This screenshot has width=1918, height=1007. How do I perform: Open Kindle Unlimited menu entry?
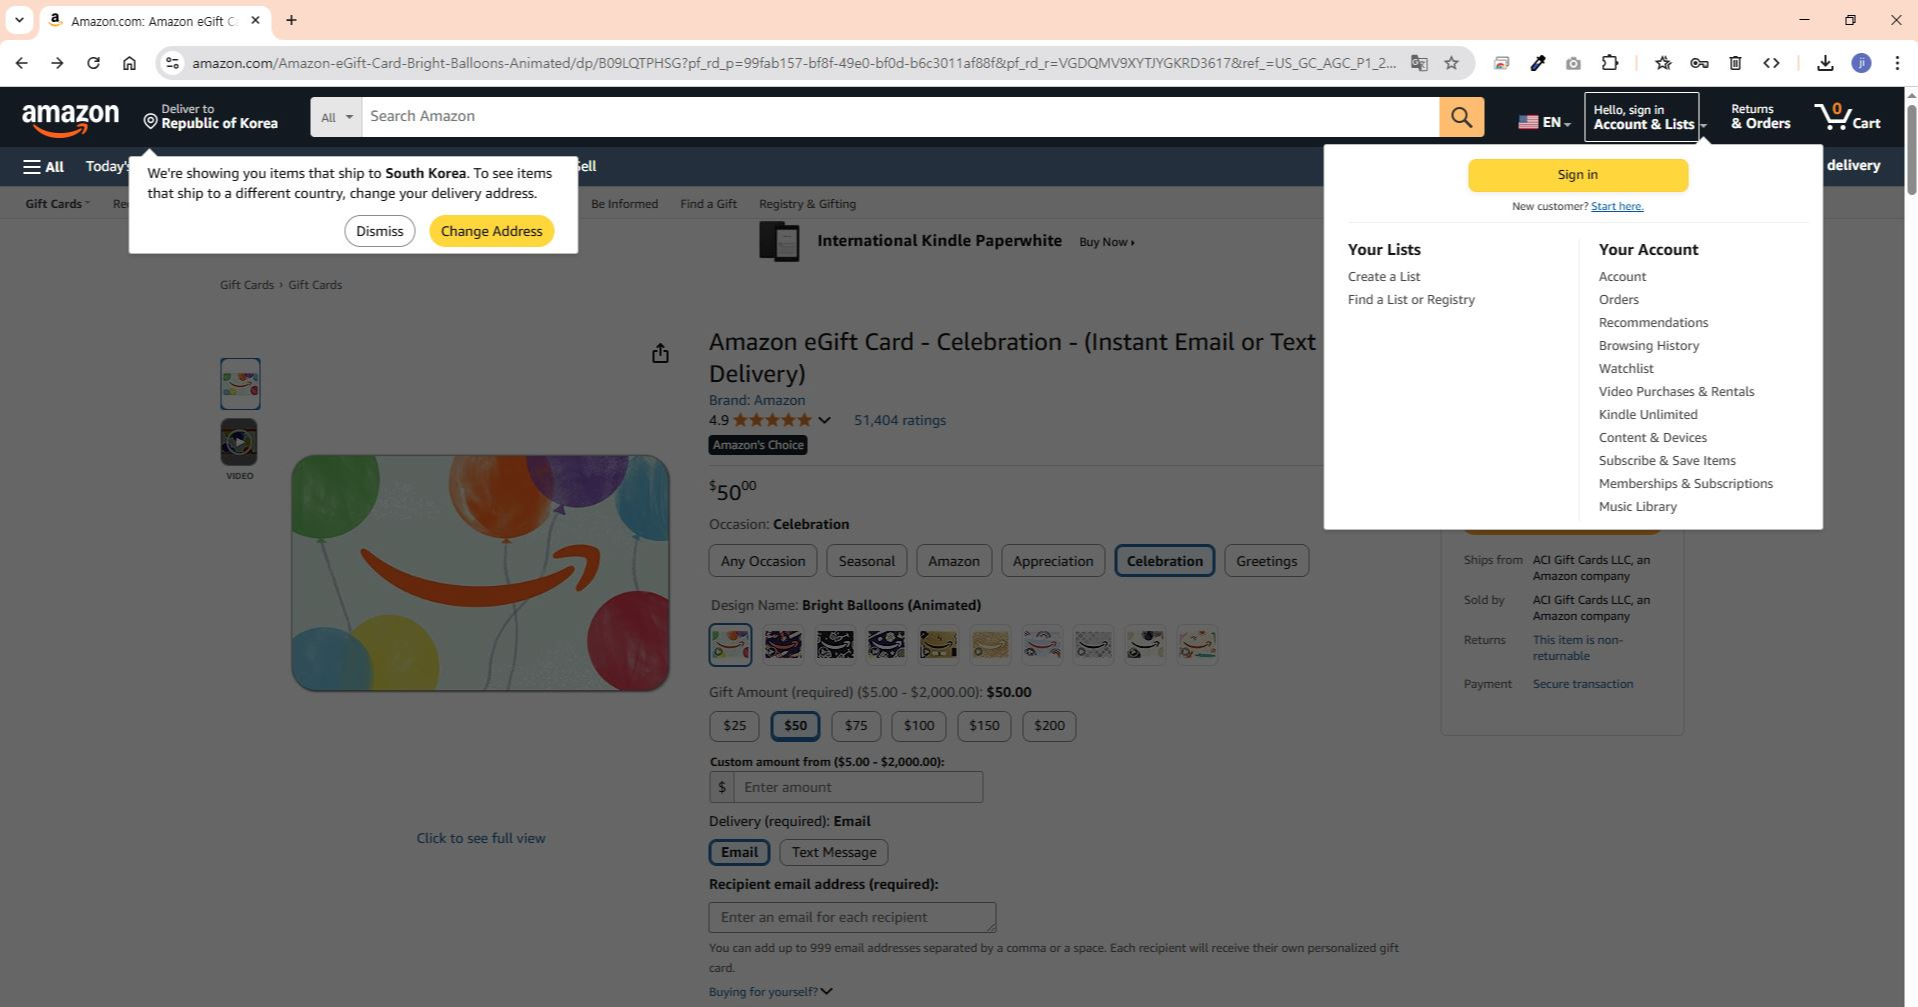coord(1647,415)
